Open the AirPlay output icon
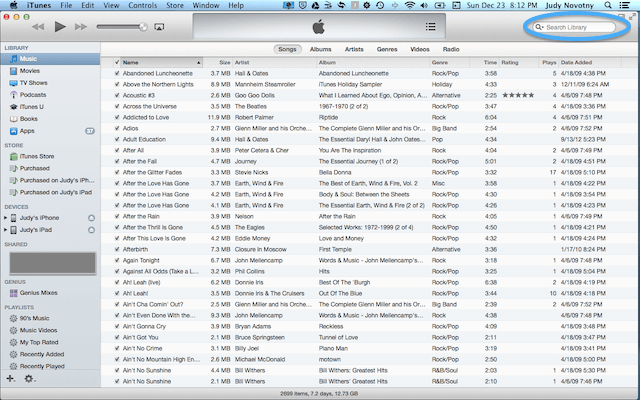 [159, 27]
